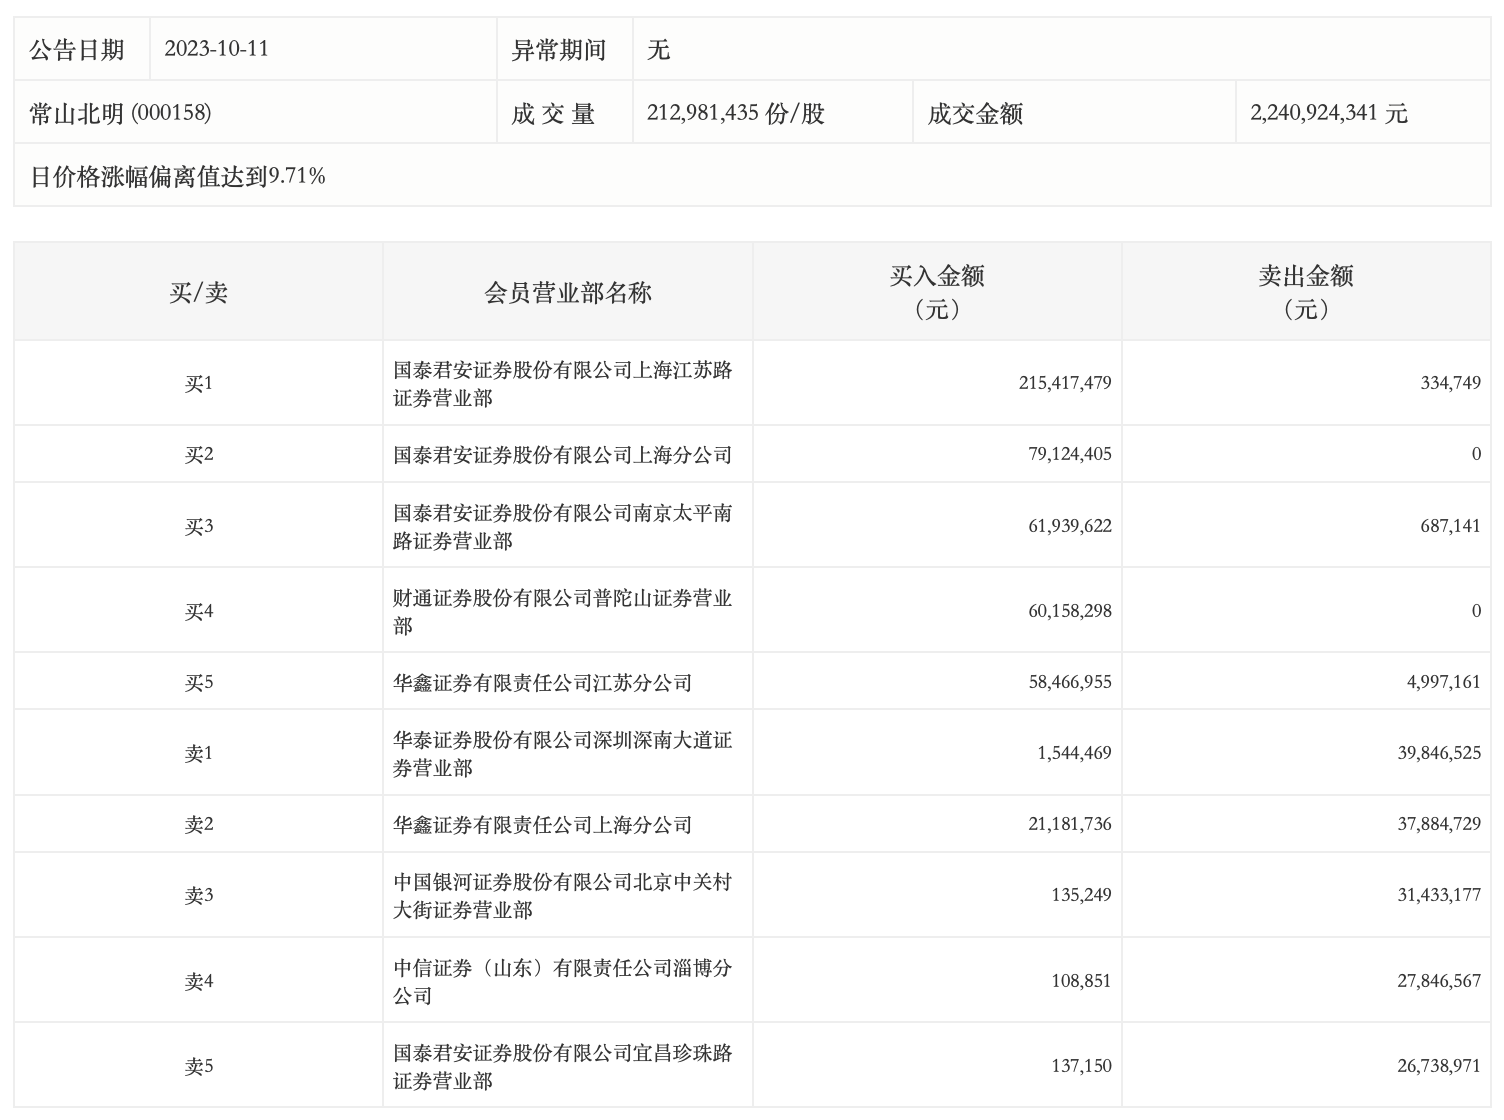Click 国泰君安证券股份有限公司上海分公司 name
Screen dimensions: 1504x1120
pyautogui.click(x=563, y=455)
